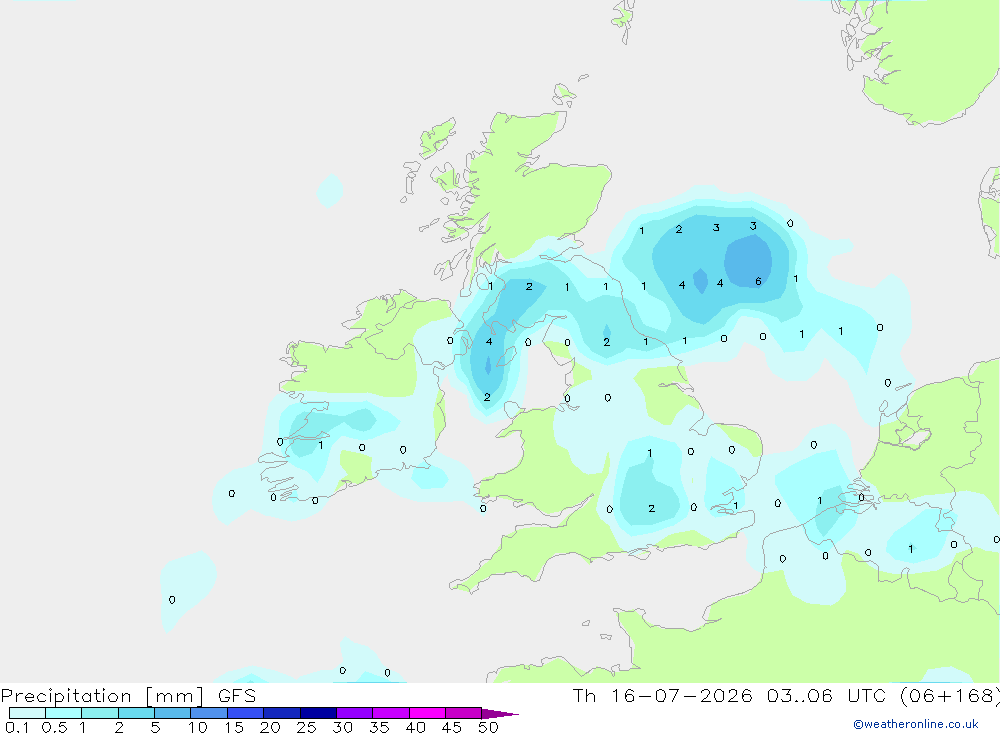Click the '10' legend scale label
1000x733 pixels.
197,727
